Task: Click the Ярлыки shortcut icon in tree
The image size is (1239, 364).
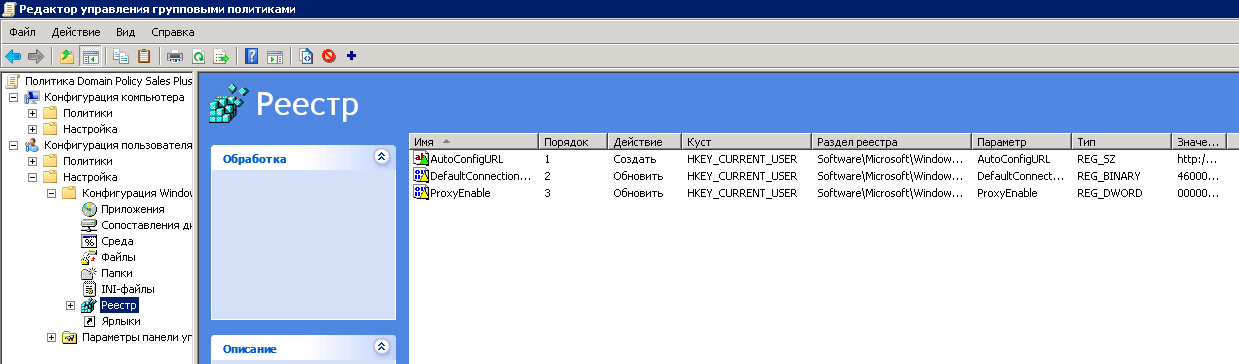Action: [x=88, y=321]
